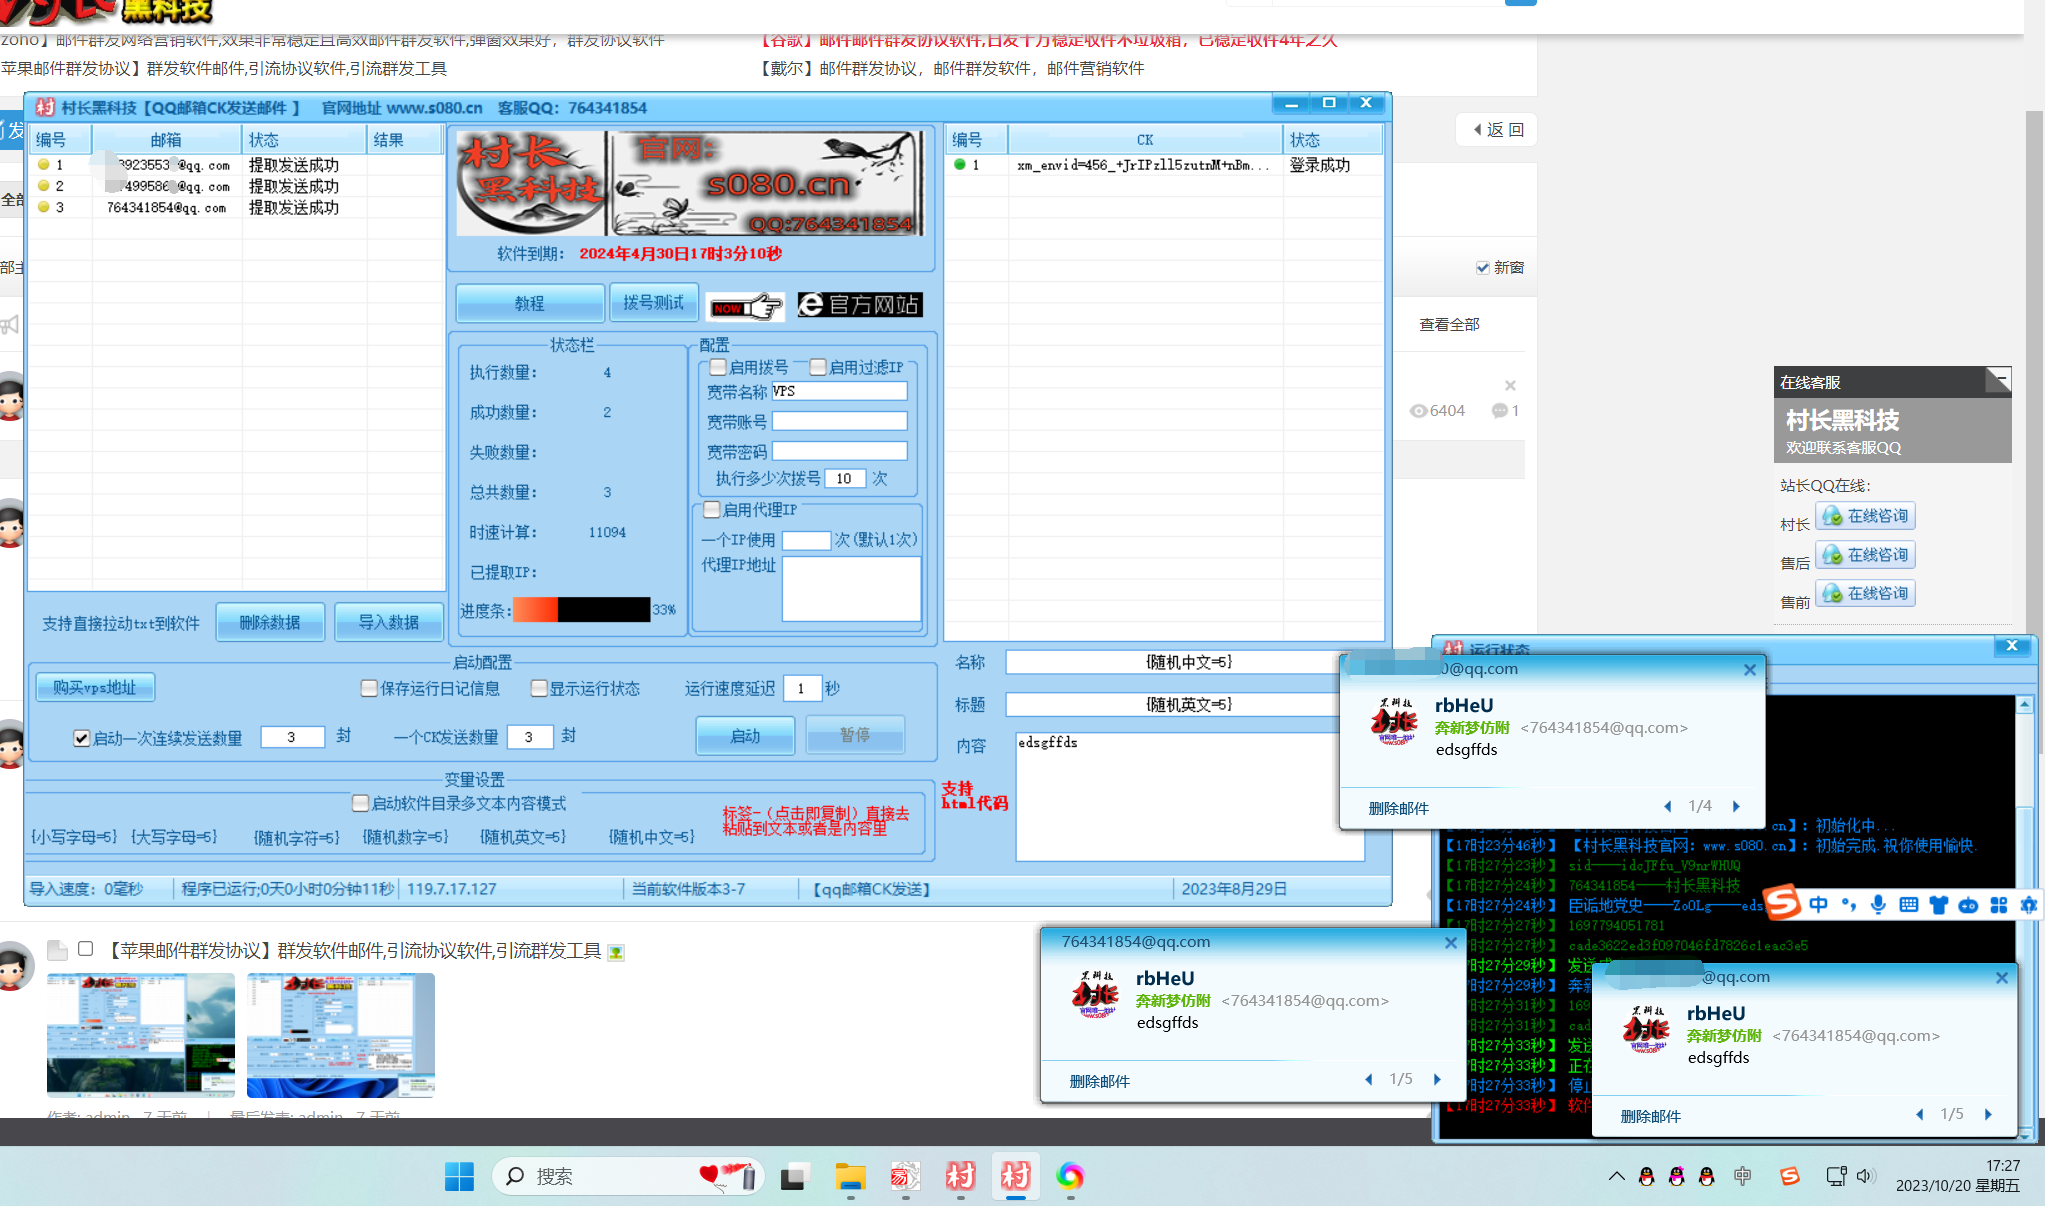
Task: Click the hexagon settings icon on the Sogou bar
Action: tap(2029, 905)
